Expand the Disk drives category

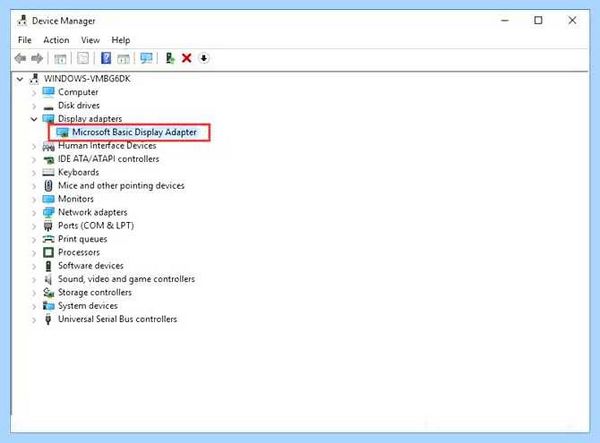[34, 106]
